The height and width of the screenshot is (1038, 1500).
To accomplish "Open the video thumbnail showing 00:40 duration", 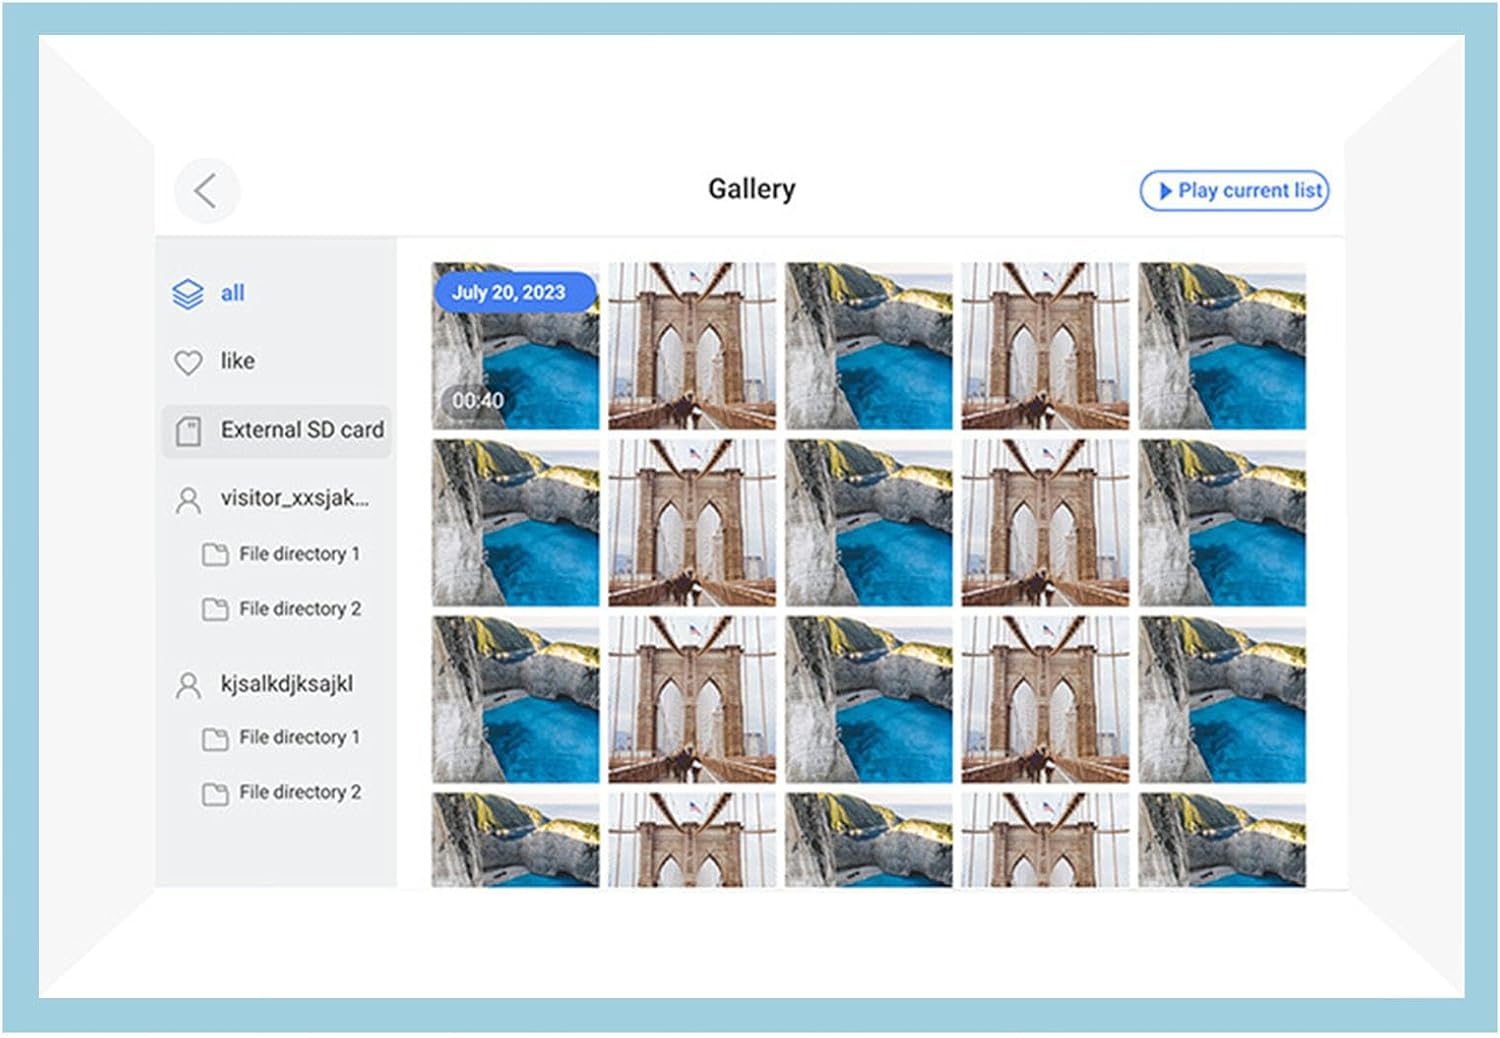I will [515, 346].
